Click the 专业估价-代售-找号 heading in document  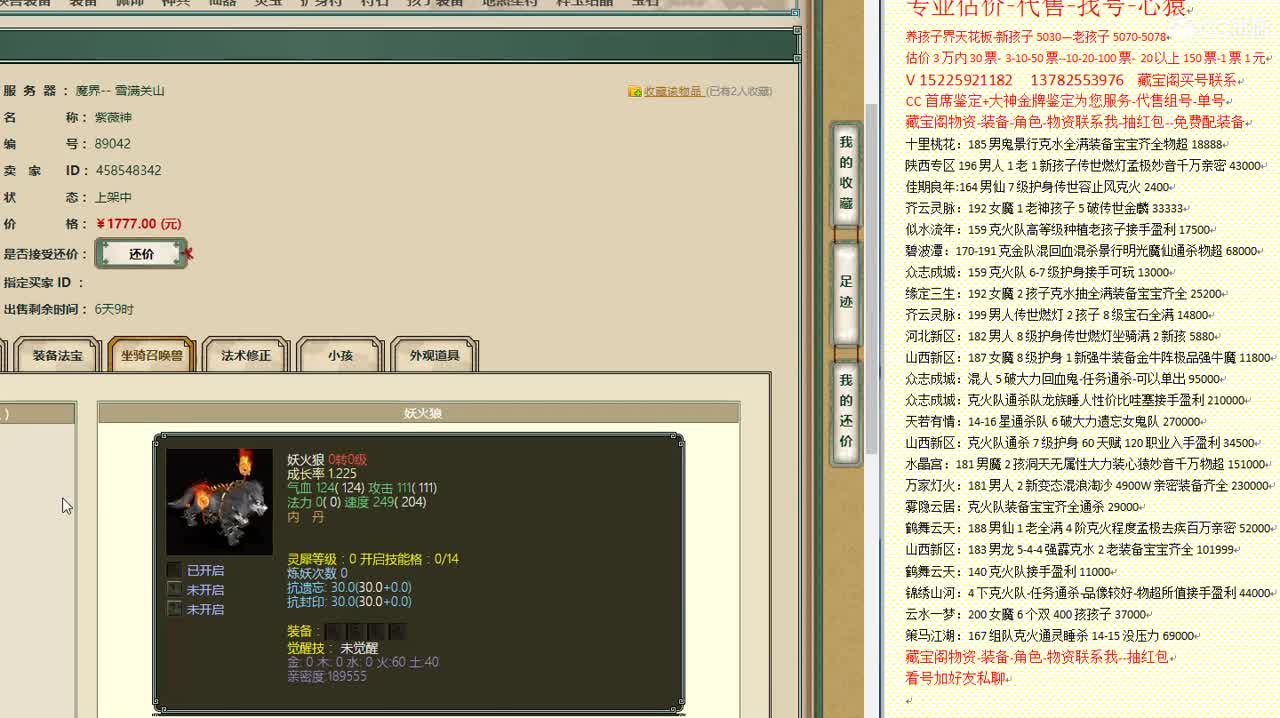(1045, 8)
